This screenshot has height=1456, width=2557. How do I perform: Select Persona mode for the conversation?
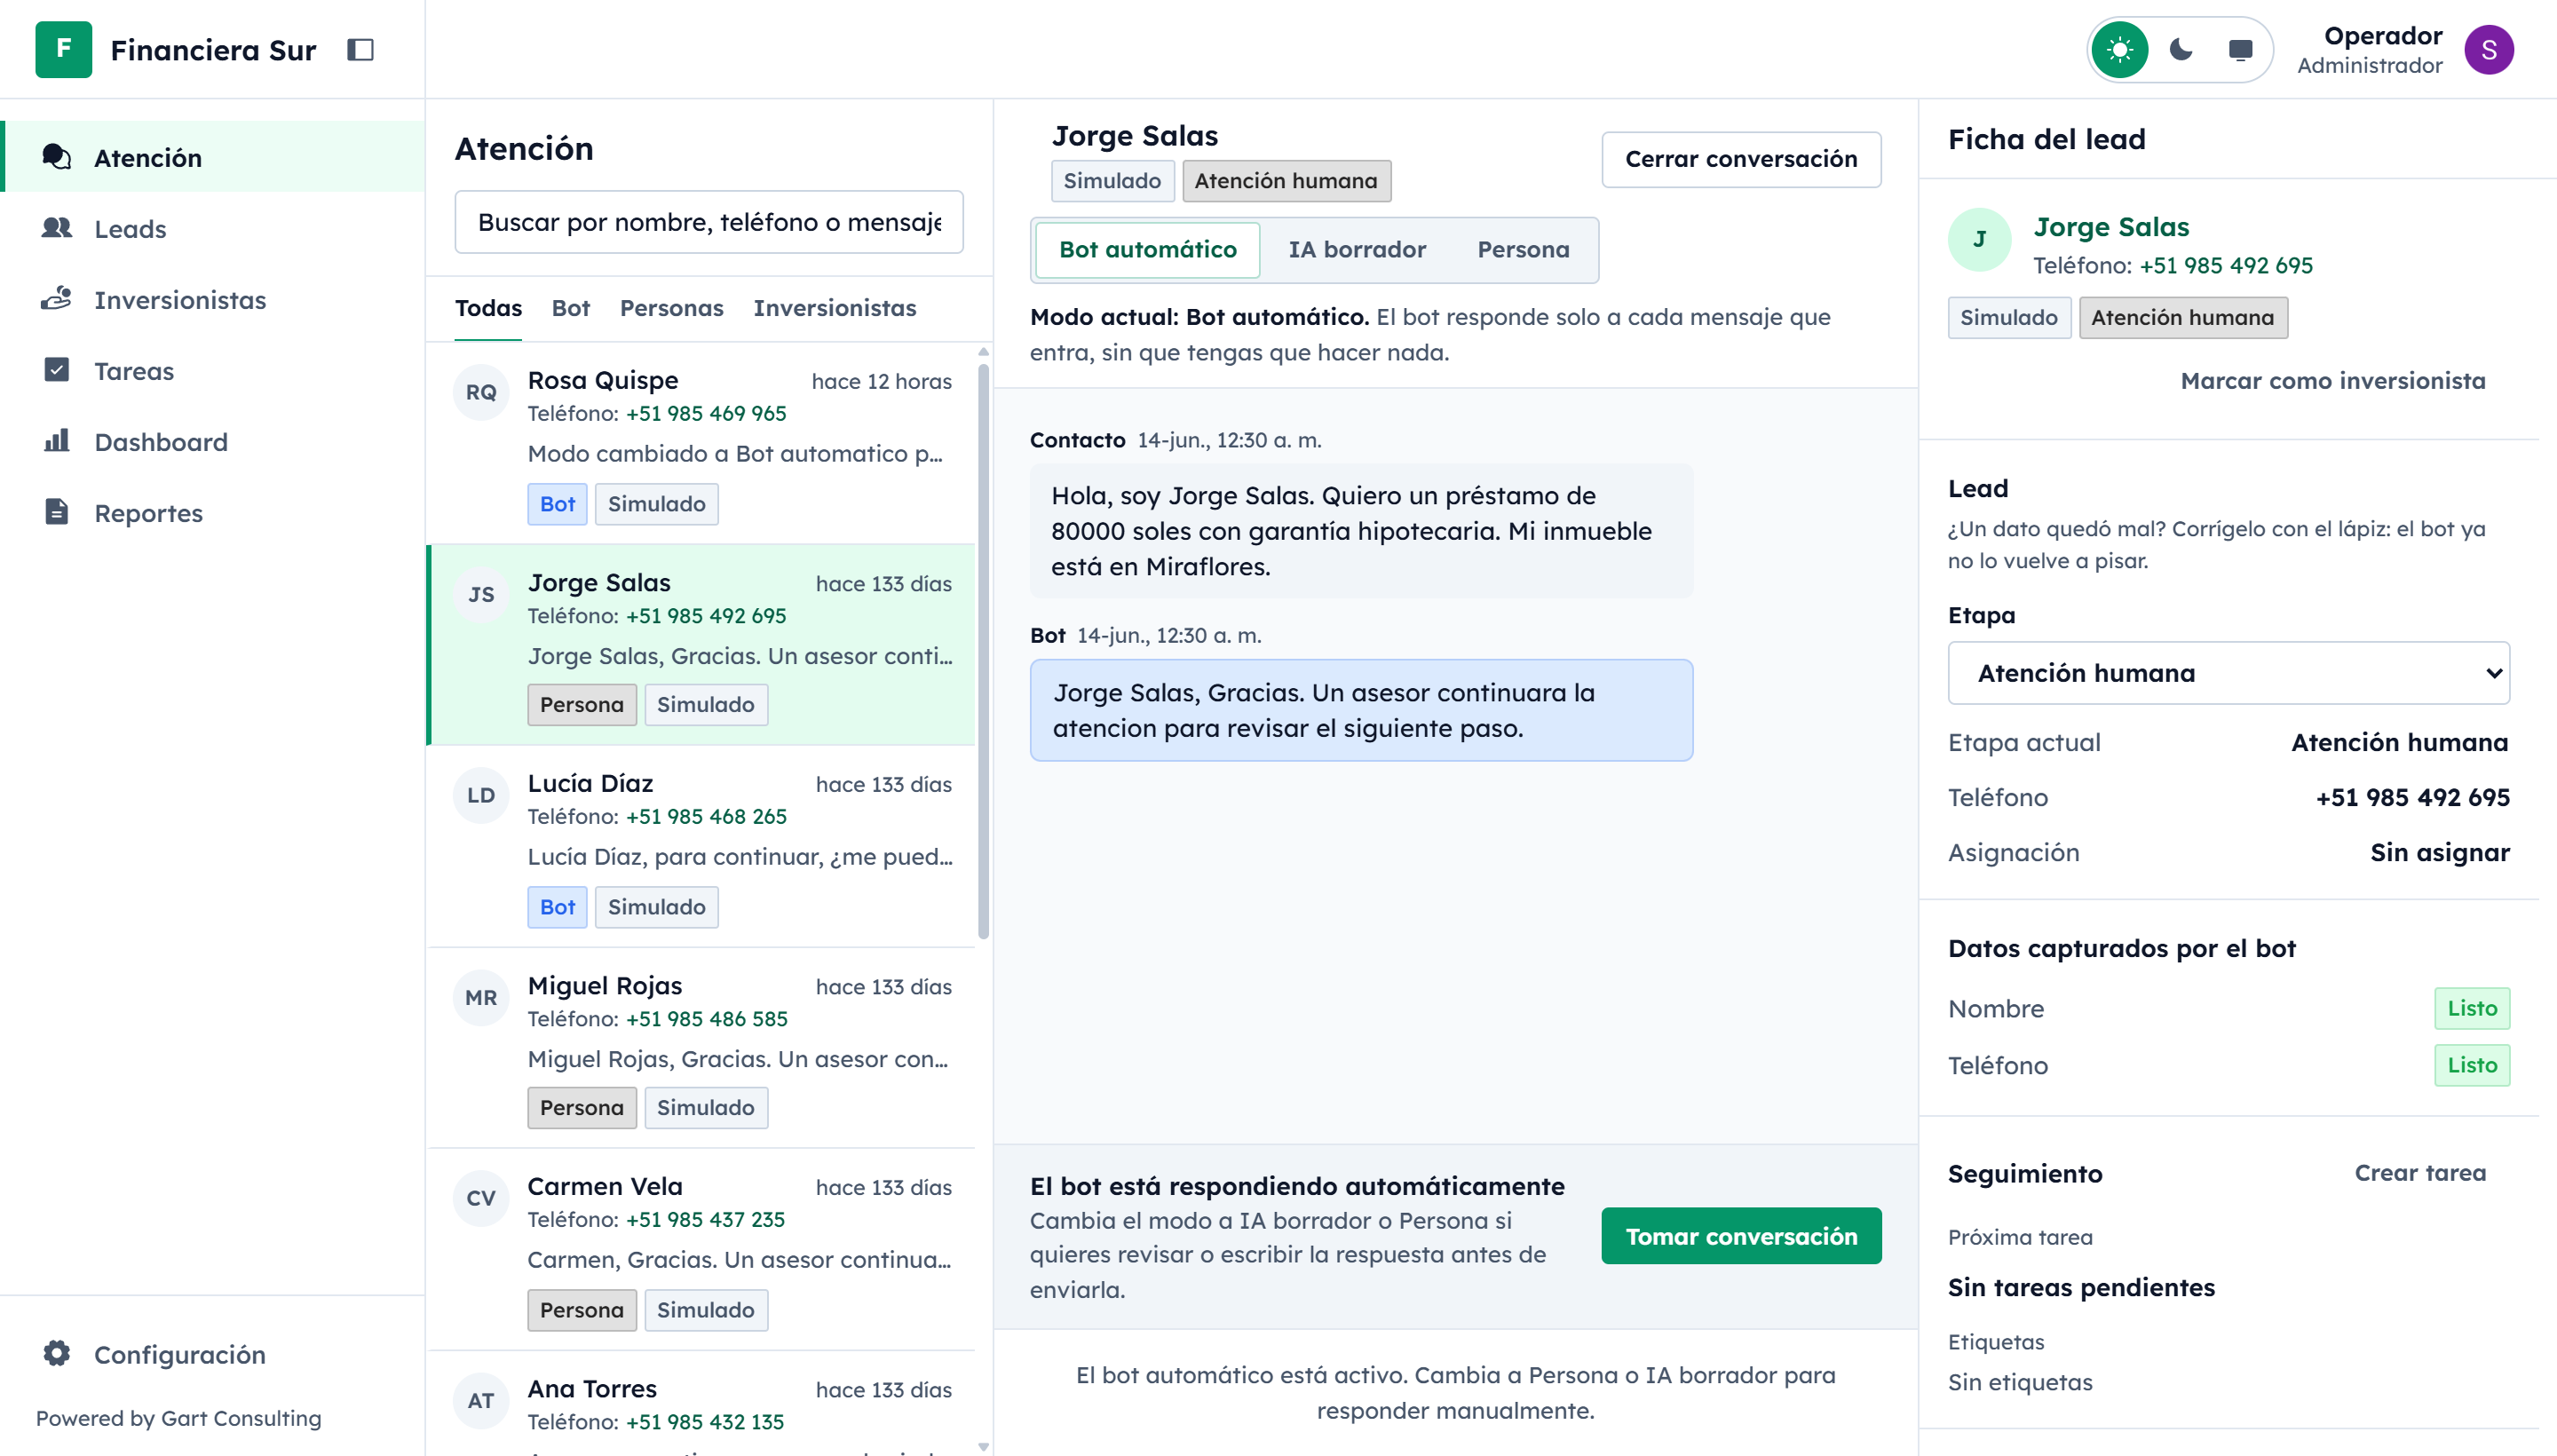coord(1523,249)
